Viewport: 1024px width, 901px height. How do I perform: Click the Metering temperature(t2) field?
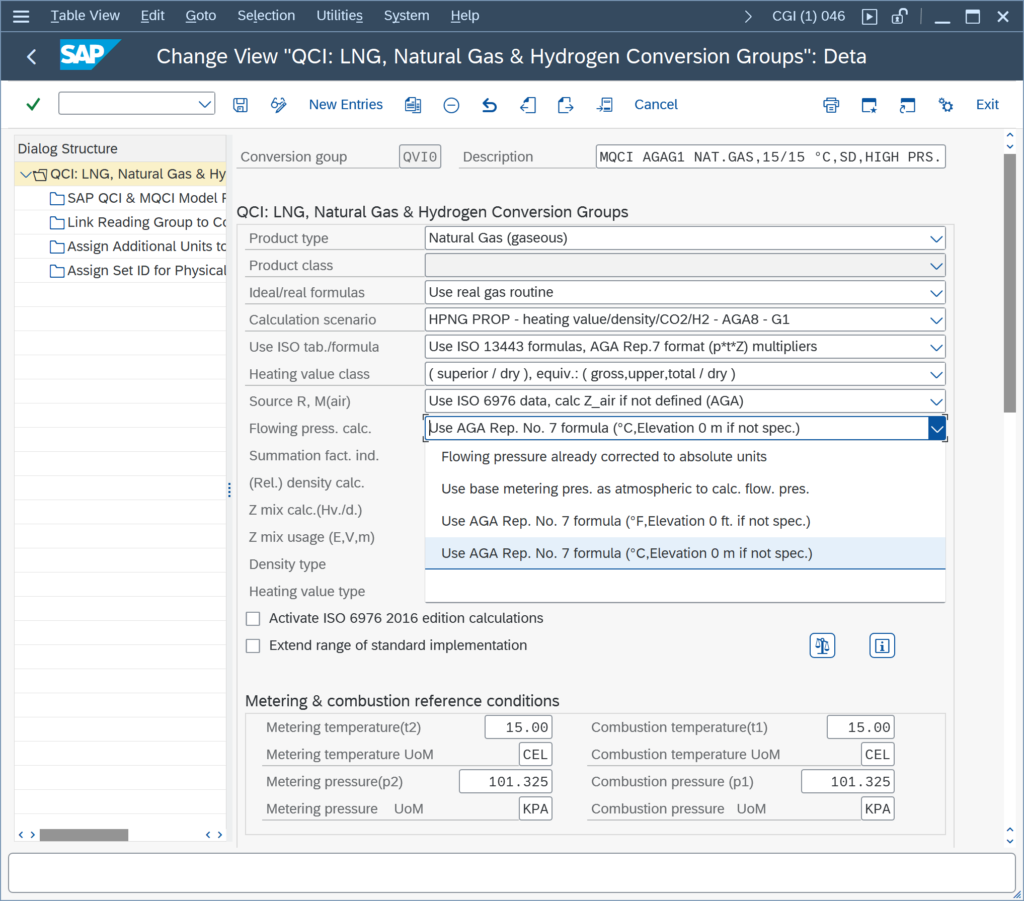519,727
